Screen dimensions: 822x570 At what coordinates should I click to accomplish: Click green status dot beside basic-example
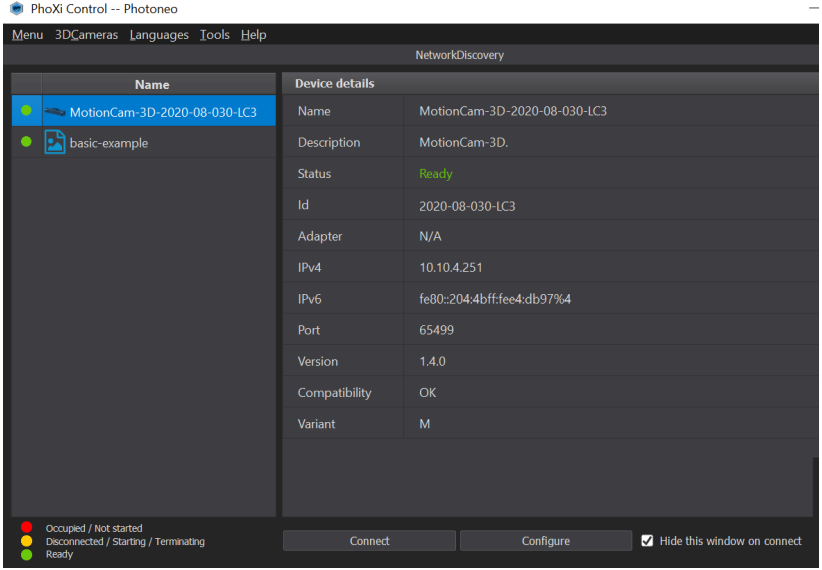pyautogui.click(x=26, y=142)
